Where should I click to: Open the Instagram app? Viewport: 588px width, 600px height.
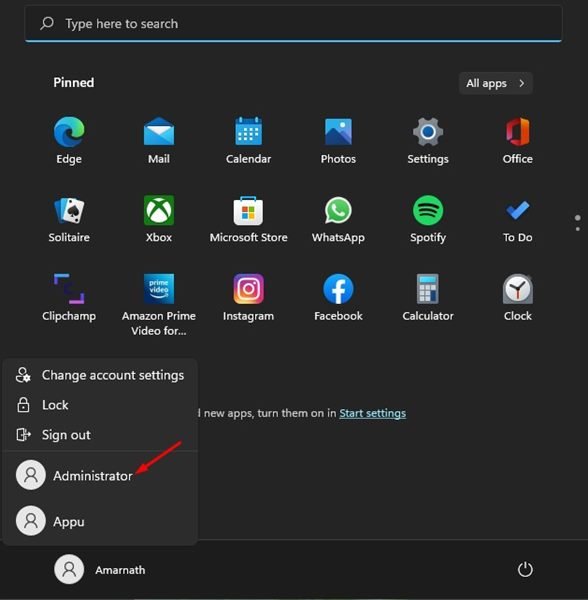(x=248, y=298)
